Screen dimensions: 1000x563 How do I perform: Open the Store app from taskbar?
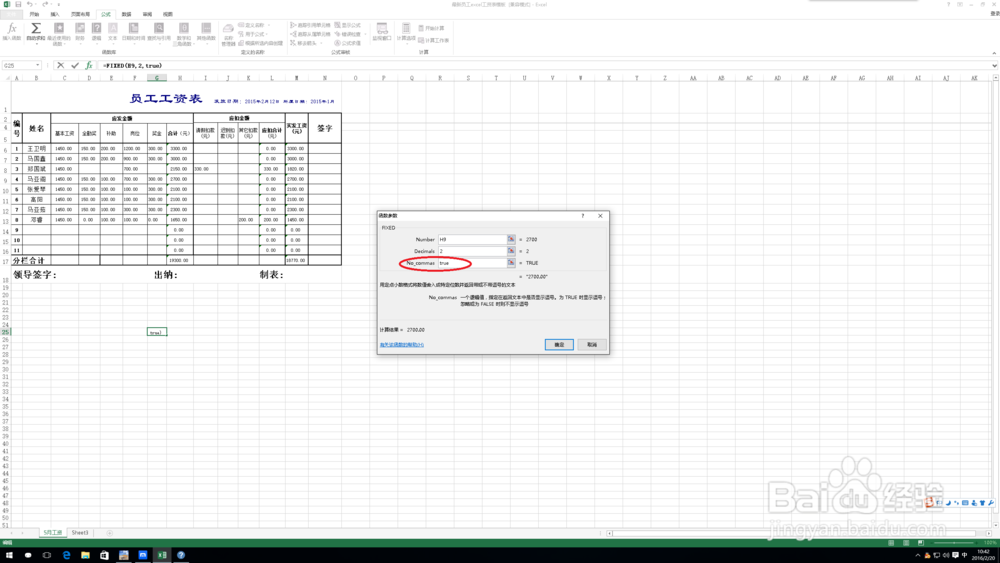(x=105, y=555)
